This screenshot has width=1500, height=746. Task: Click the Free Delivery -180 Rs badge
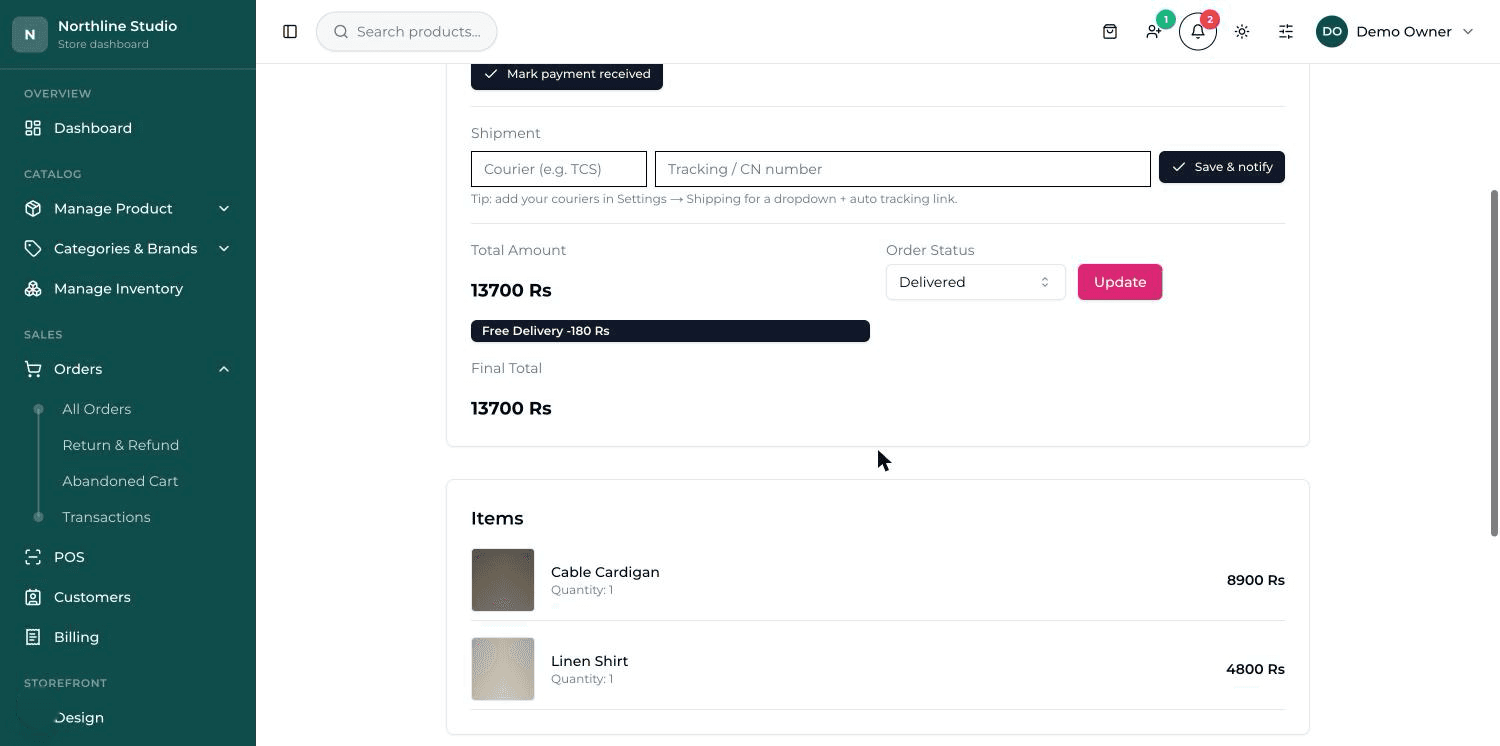point(670,331)
